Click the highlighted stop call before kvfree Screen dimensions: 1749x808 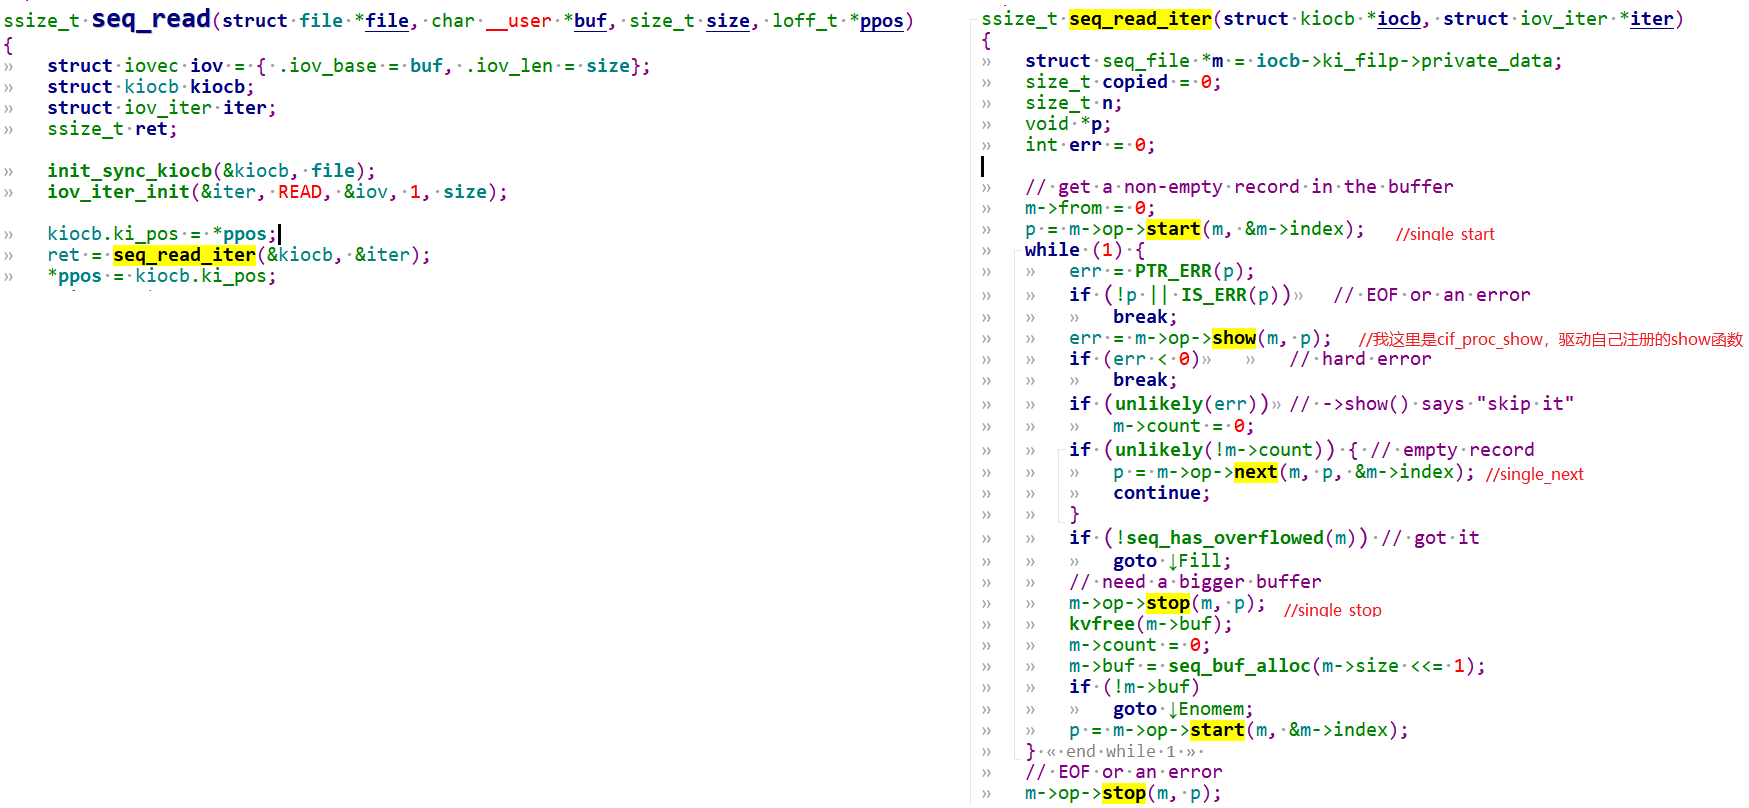coord(1168,603)
